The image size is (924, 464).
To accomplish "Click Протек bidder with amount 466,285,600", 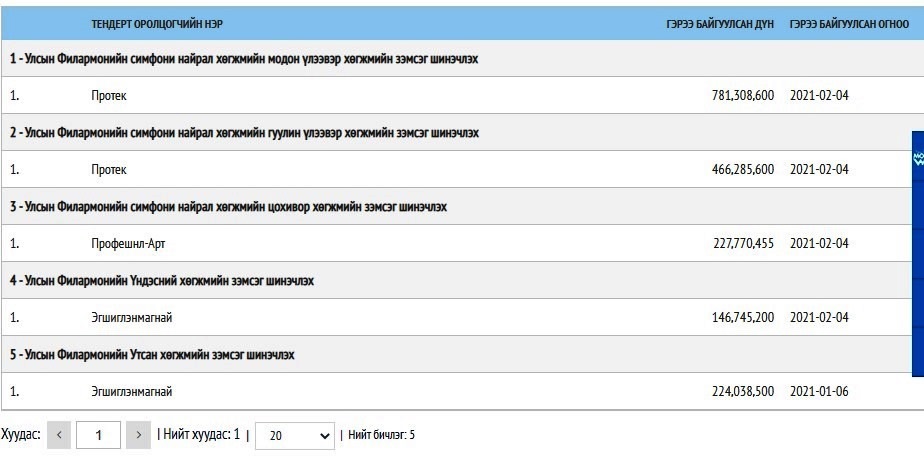I will pyautogui.click(x=108, y=170).
